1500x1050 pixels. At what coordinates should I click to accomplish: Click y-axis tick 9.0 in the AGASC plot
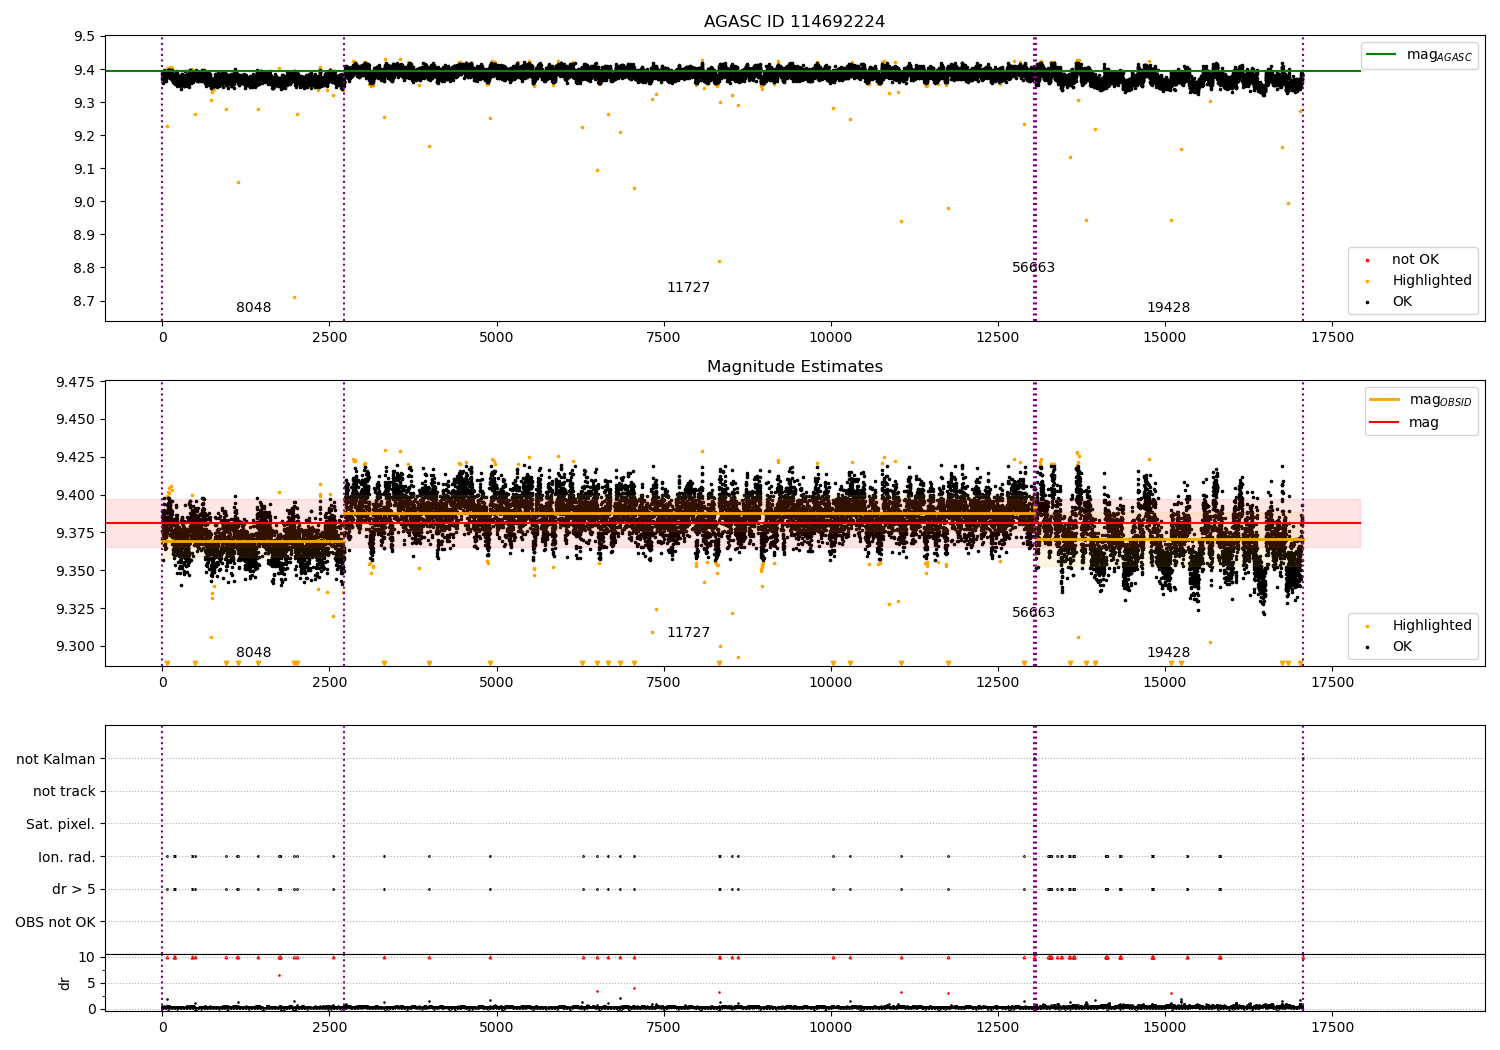pos(85,202)
